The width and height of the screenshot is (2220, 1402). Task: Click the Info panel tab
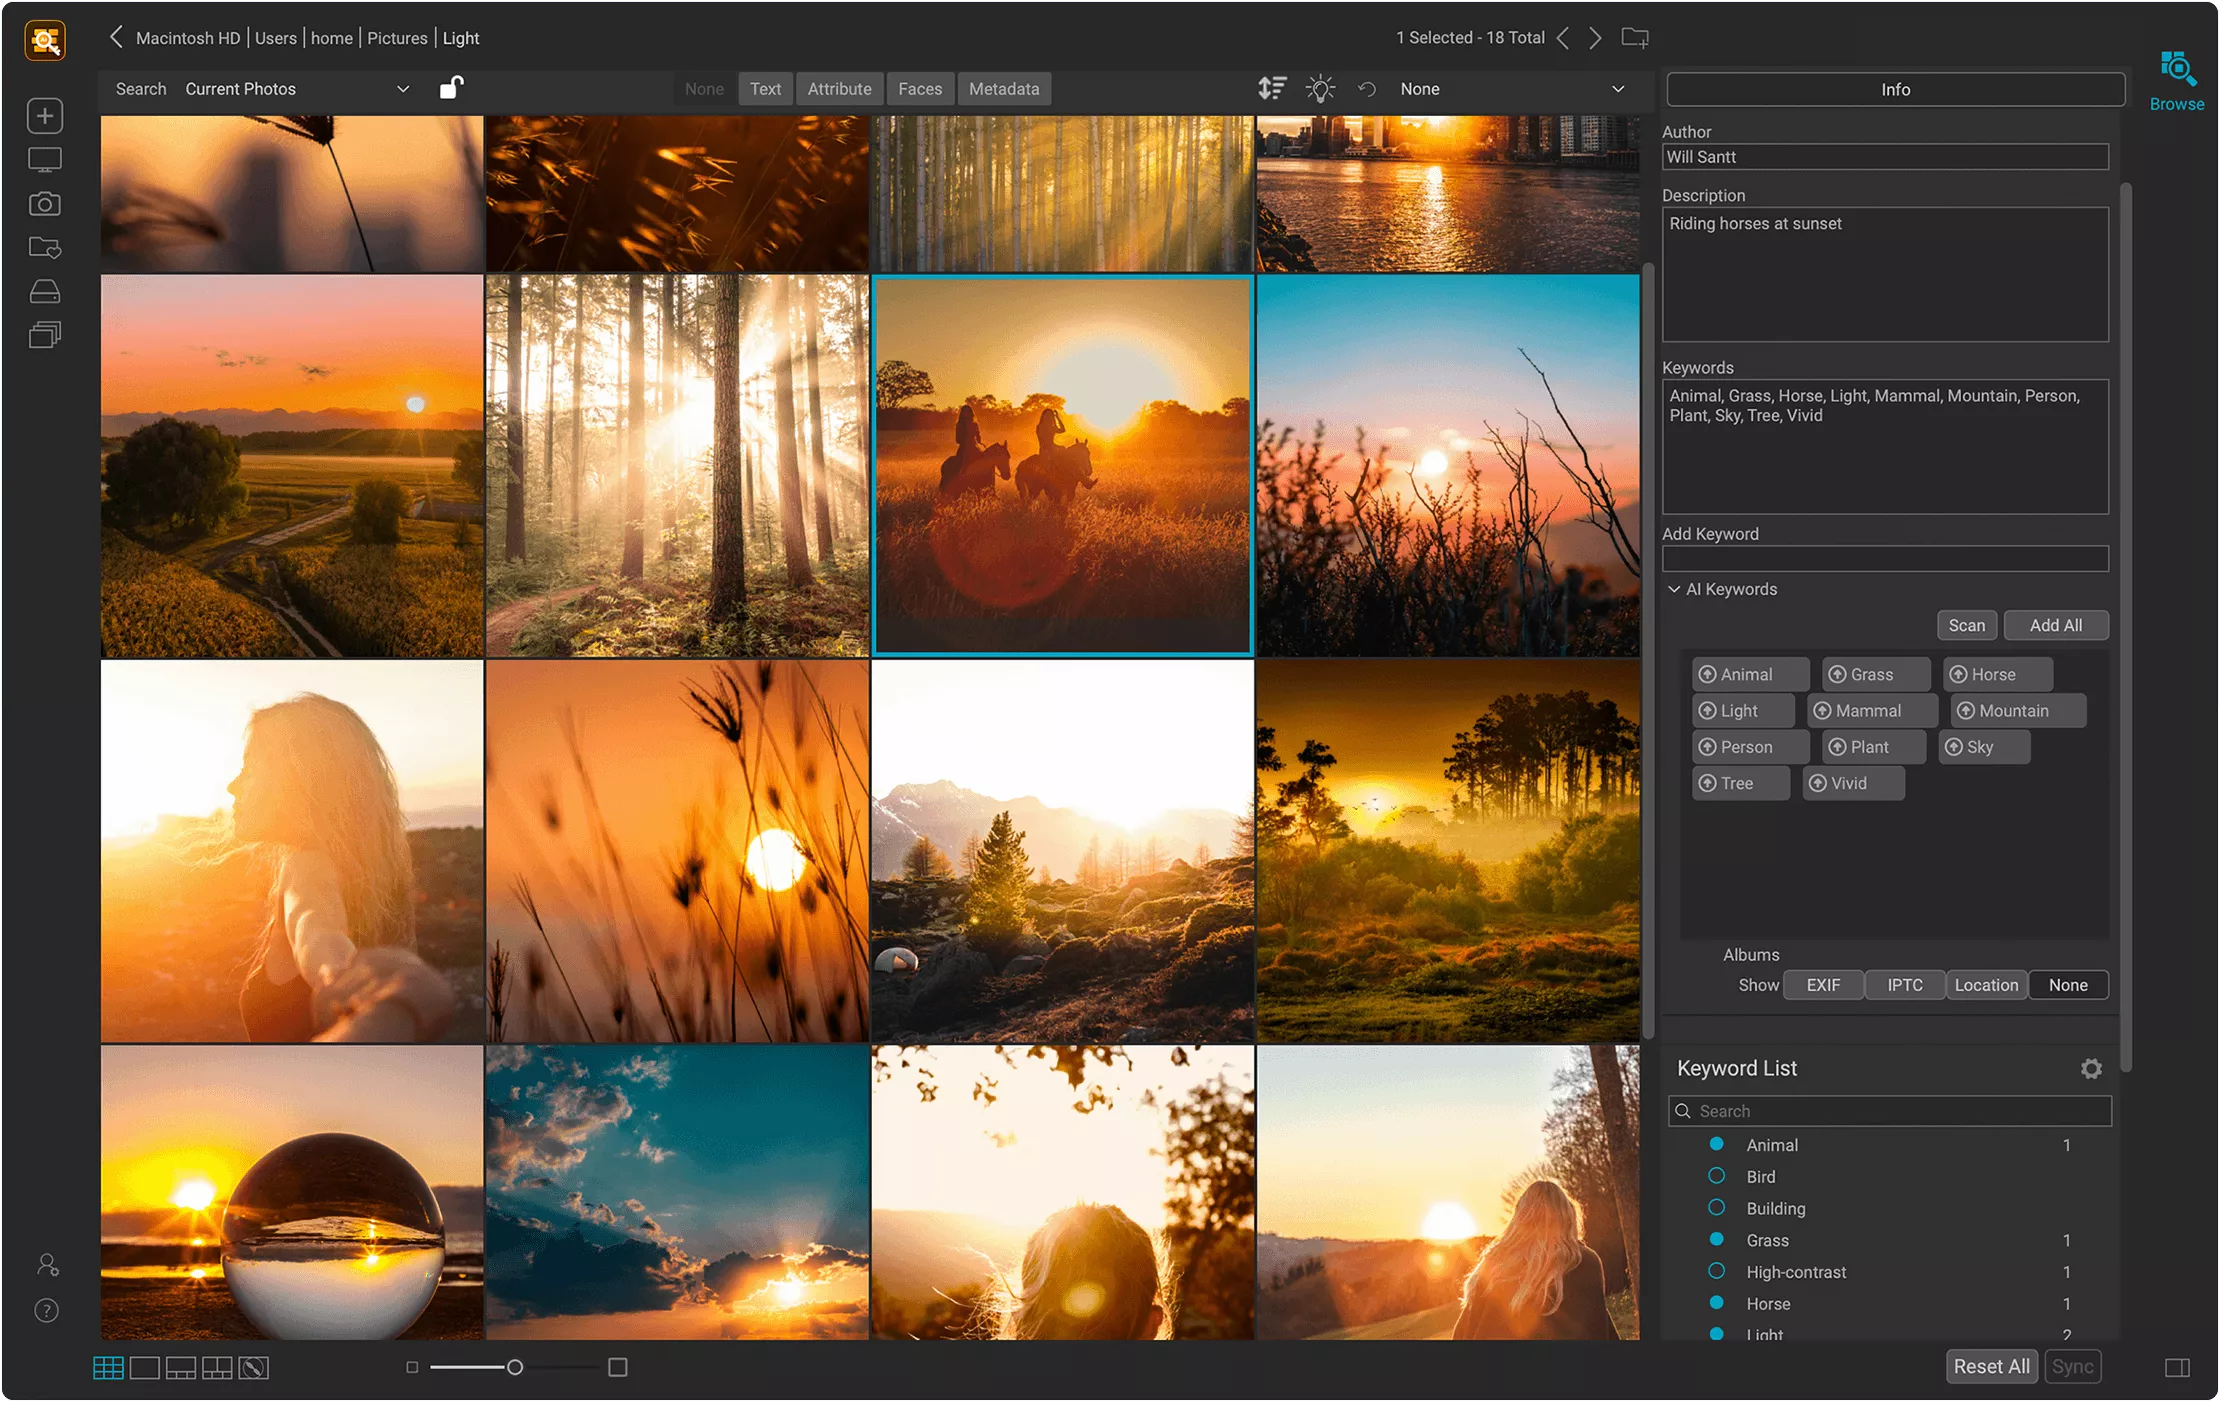1894,89
